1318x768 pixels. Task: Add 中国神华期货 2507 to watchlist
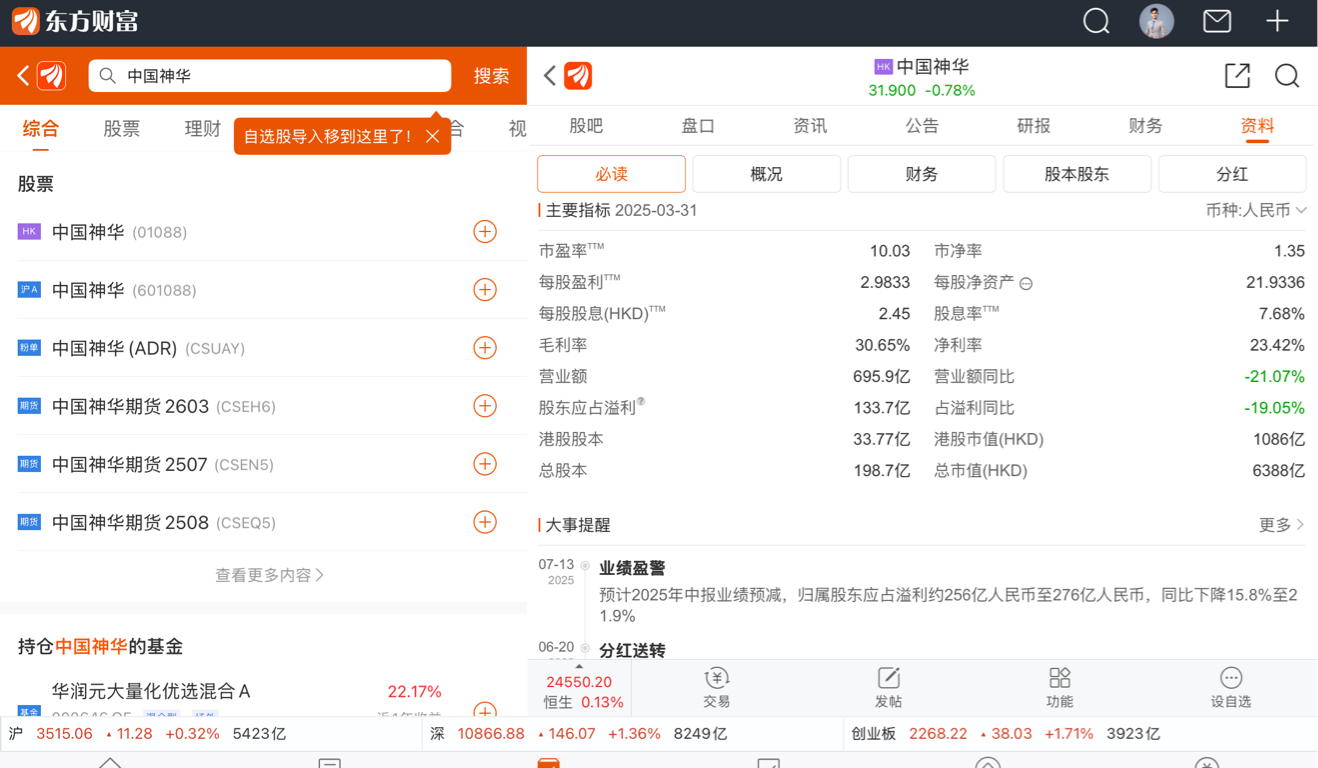(x=485, y=464)
